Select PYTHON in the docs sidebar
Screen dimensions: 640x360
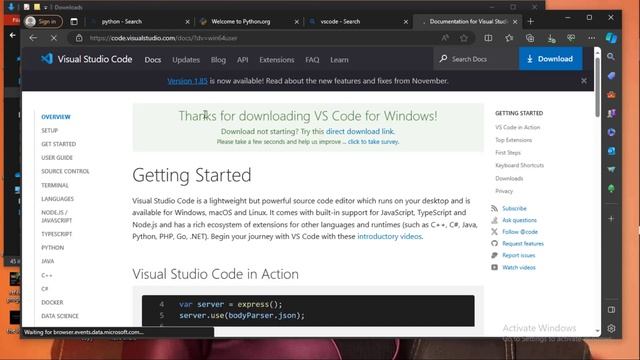[x=53, y=247]
